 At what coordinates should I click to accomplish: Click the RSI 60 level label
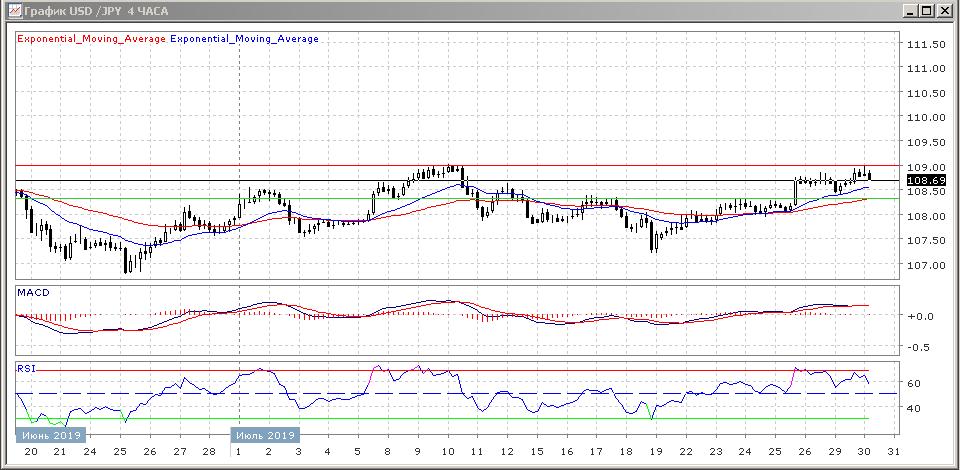914,383
